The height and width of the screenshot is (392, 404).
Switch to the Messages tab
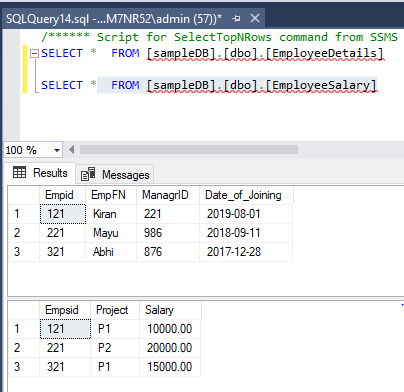115,175
